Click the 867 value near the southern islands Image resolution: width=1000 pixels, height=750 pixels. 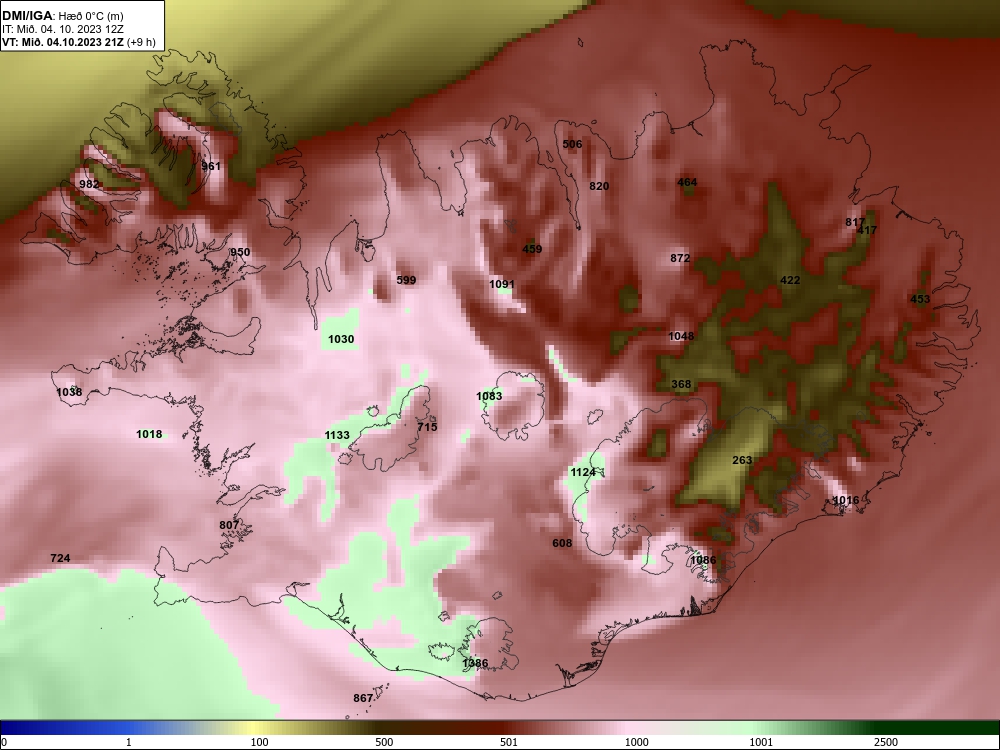click(x=363, y=698)
